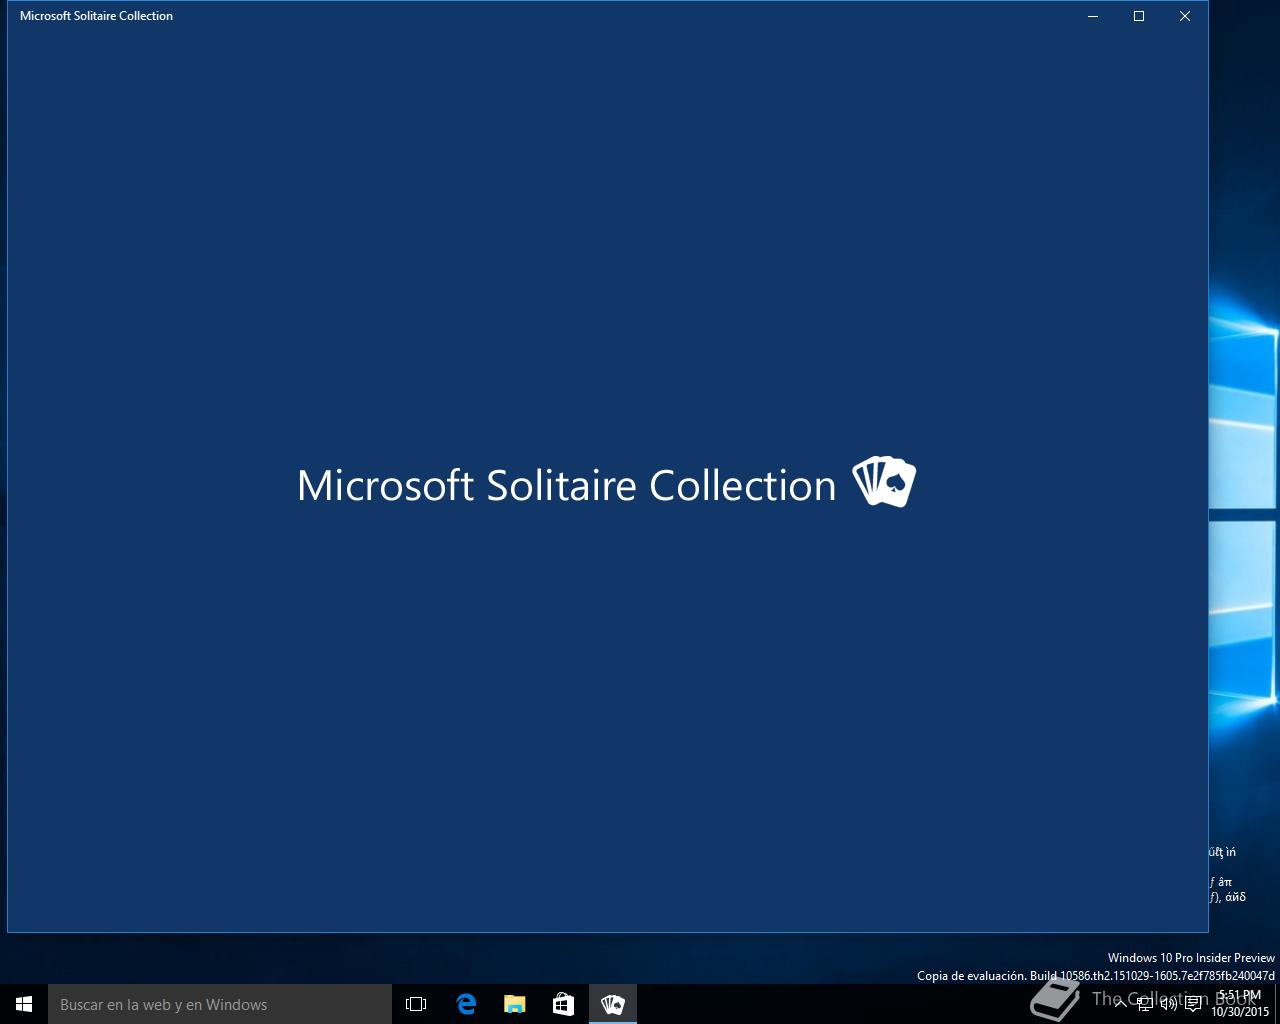
Task: Select the Solitaire Collection taskbar icon
Action: coord(612,1004)
